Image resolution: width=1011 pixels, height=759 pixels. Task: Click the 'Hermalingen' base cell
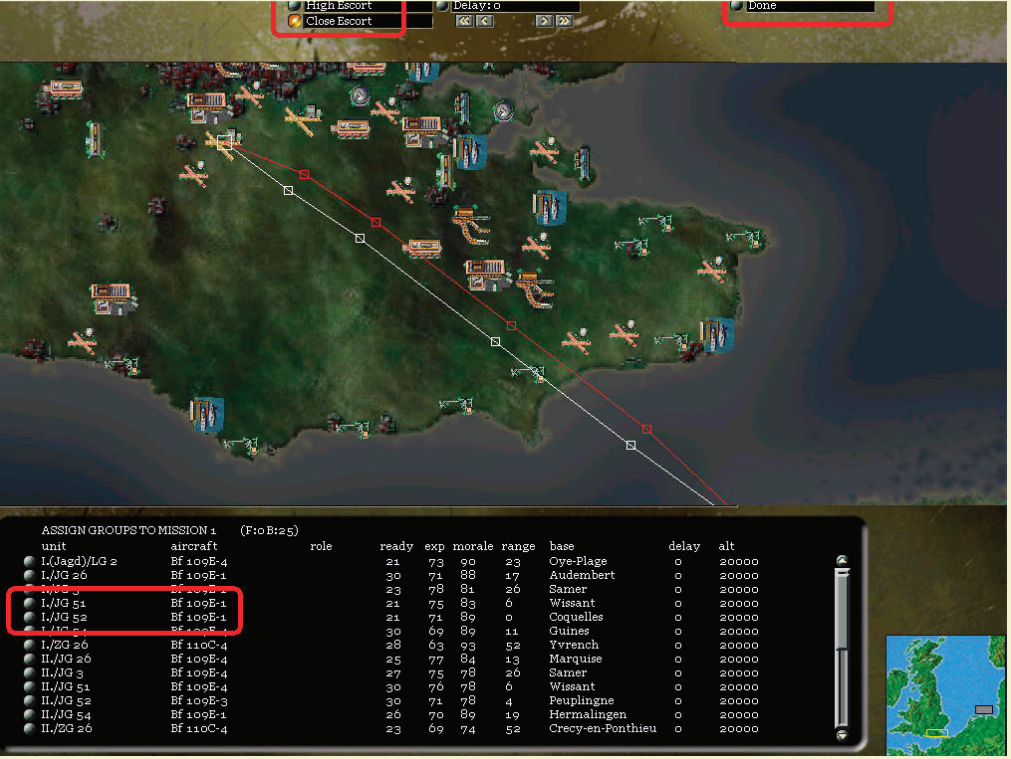(x=587, y=715)
